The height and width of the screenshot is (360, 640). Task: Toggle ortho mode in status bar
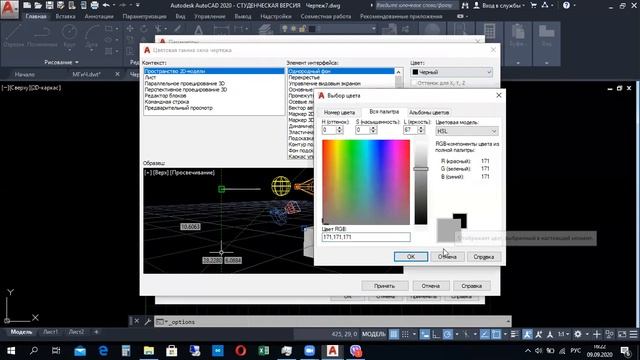(x=436, y=334)
